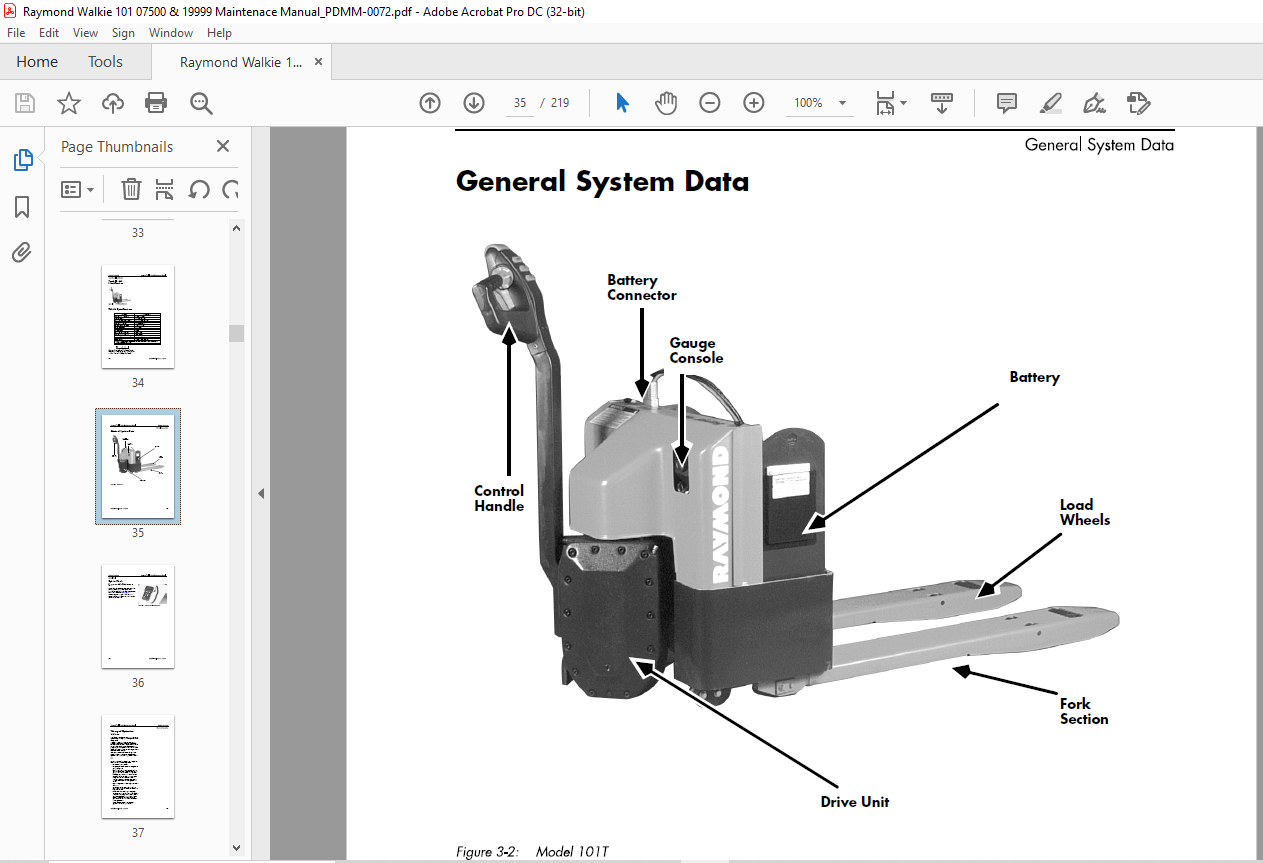Click the 'Page Thumbnails' panel title
The image size is (1263, 863).
tap(117, 146)
